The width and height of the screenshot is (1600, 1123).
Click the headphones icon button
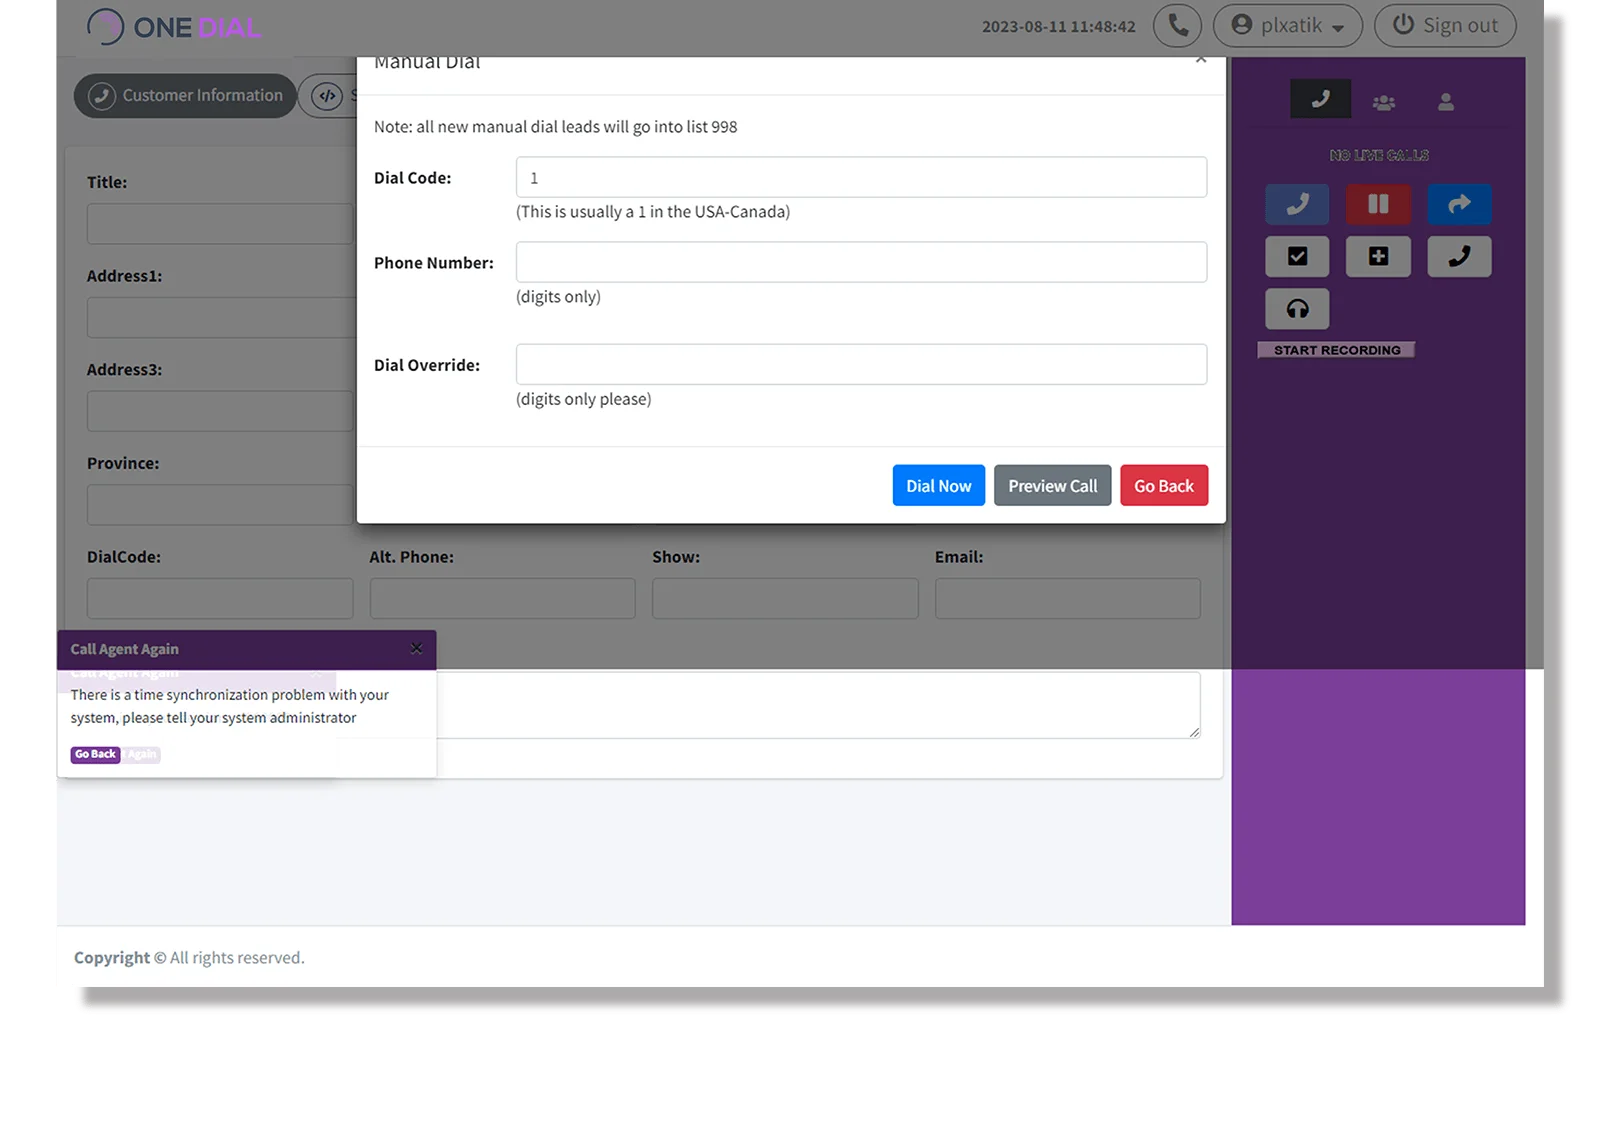[1297, 309]
